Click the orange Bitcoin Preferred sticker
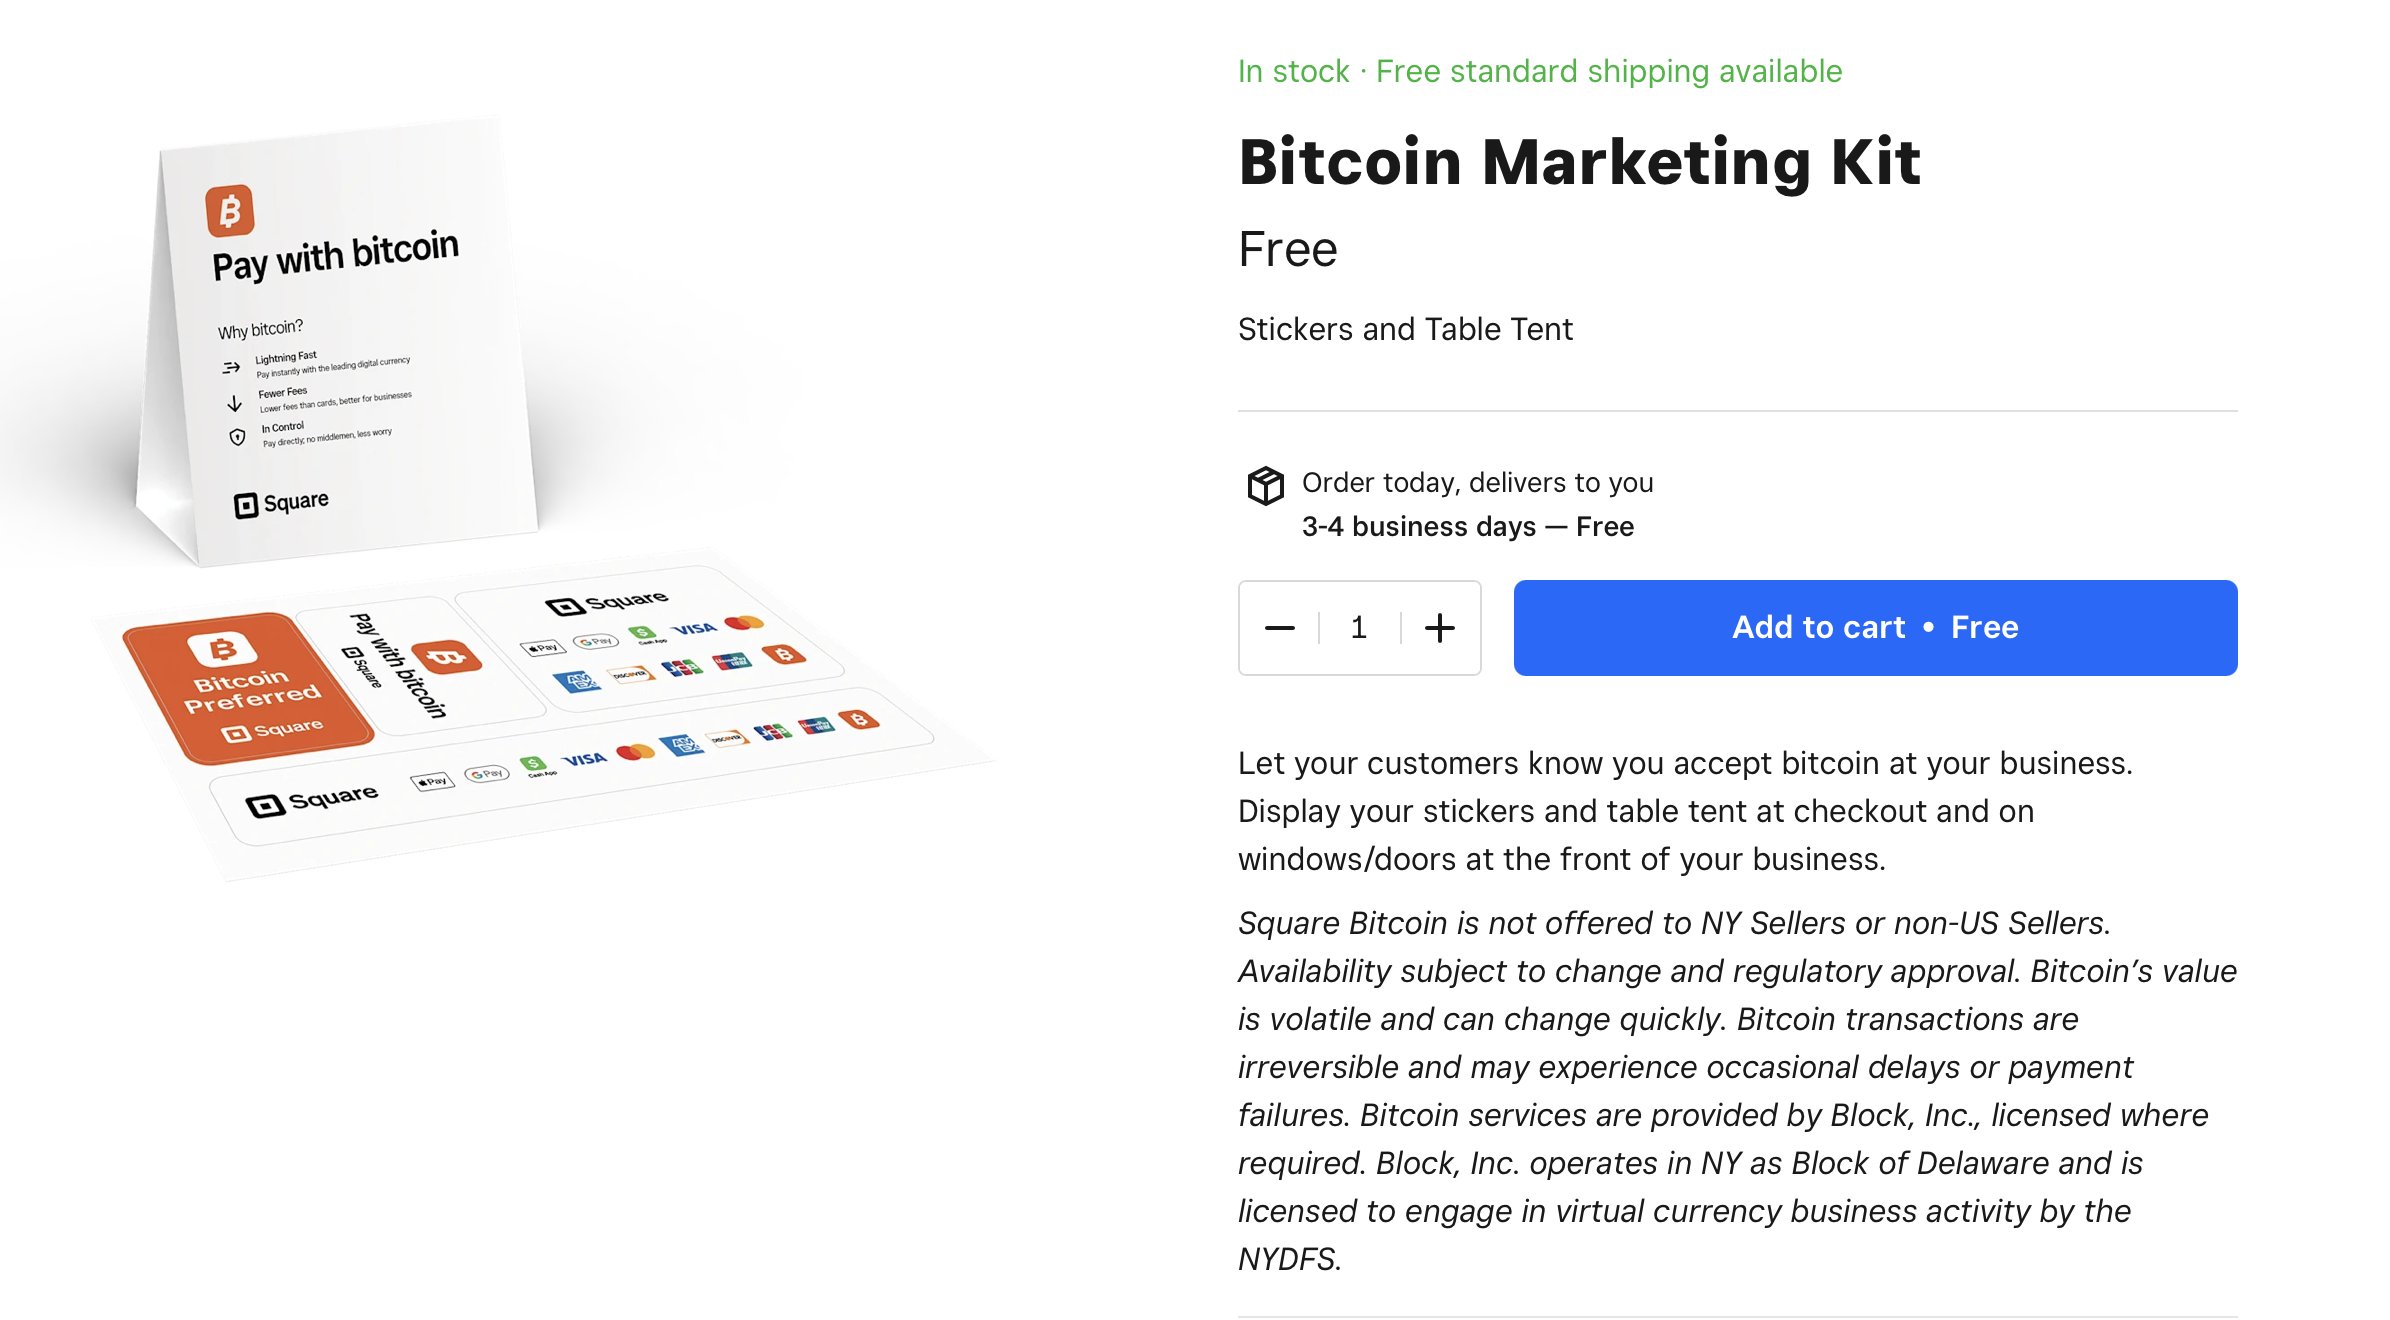Image resolution: width=2390 pixels, height=1320 pixels. pyautogui.click(x=248, y=688)
